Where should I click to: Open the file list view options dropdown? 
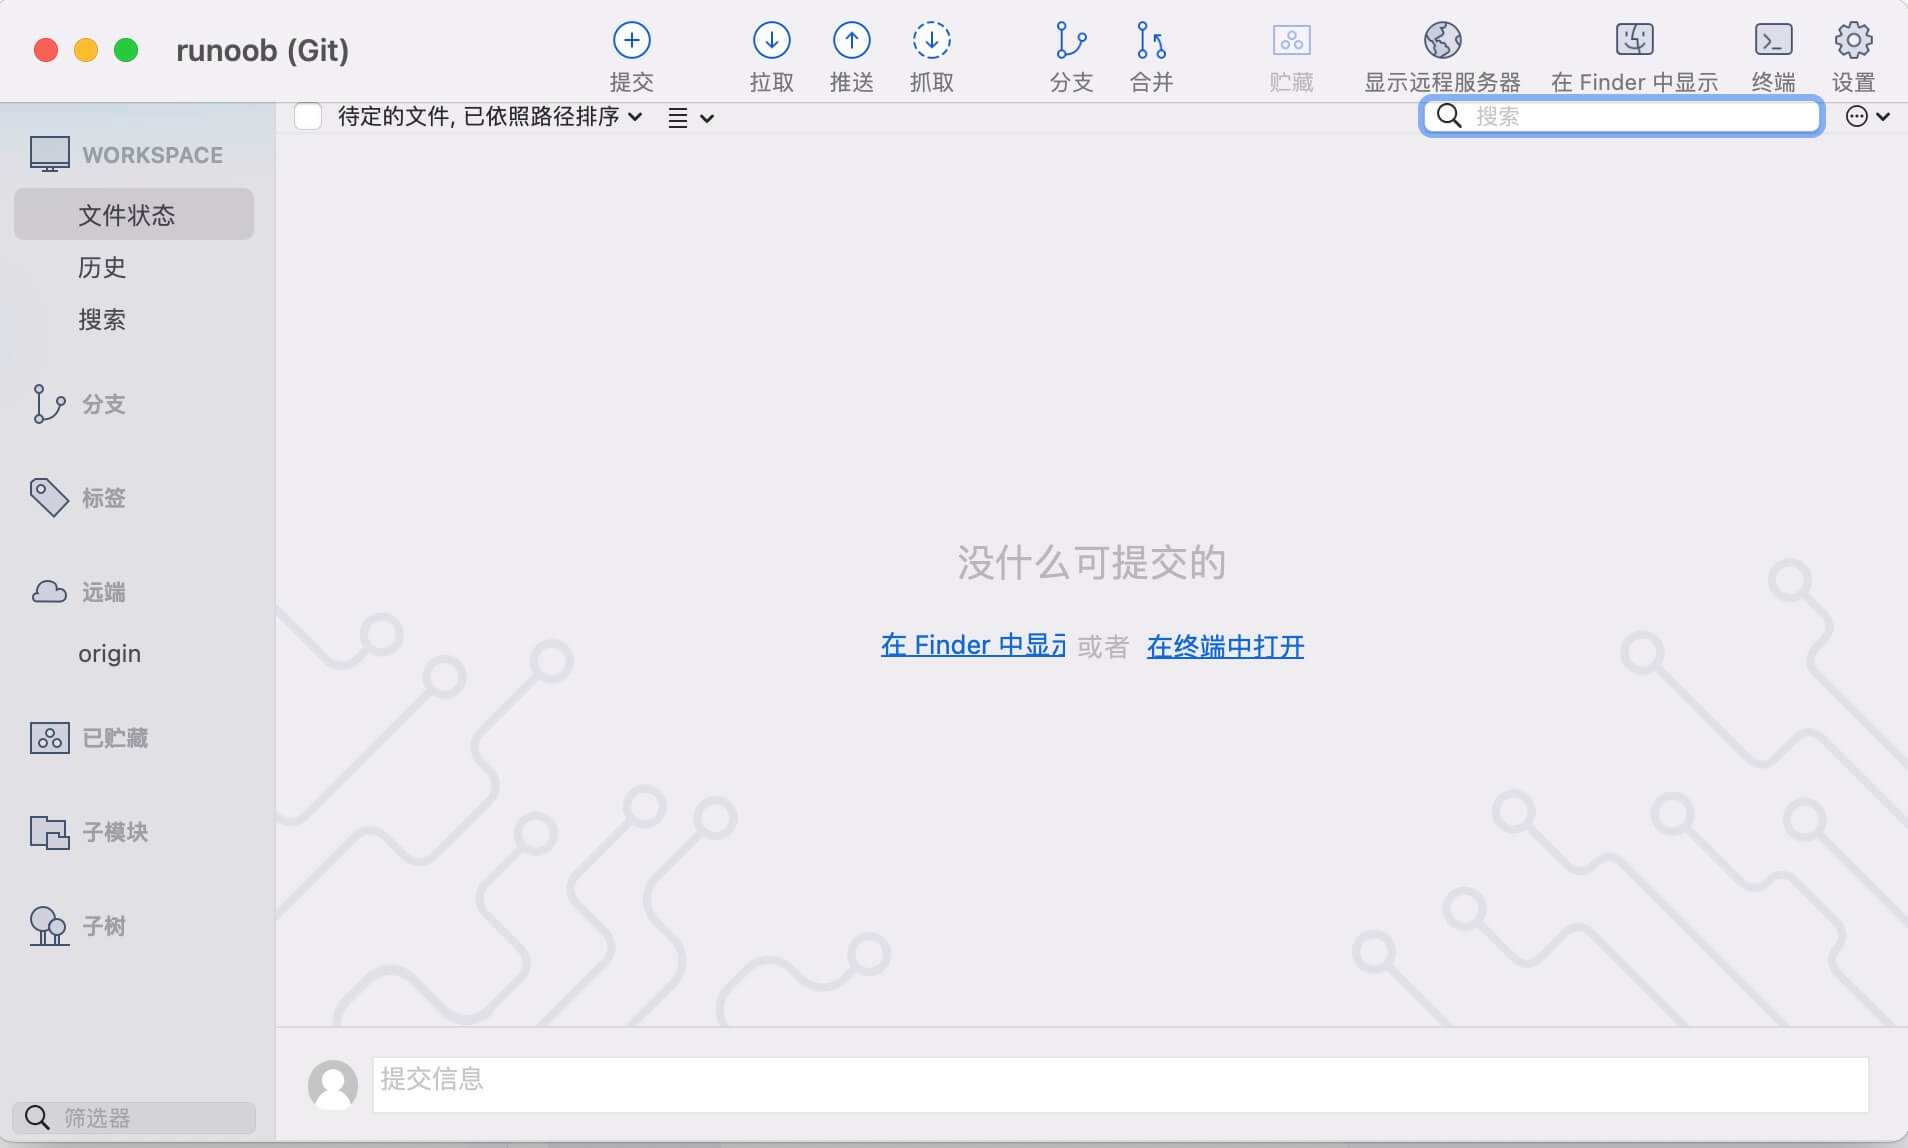(x=691, y=117)
